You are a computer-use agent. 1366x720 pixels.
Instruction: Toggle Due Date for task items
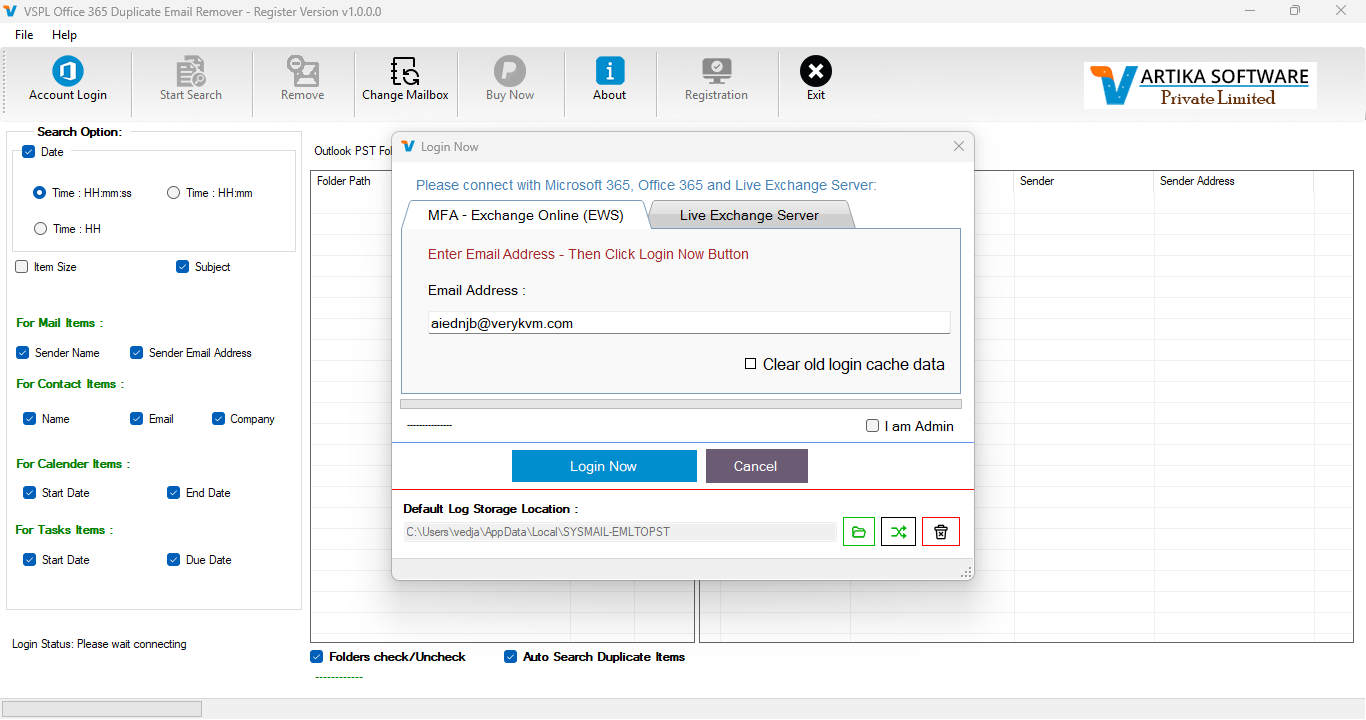175,560
